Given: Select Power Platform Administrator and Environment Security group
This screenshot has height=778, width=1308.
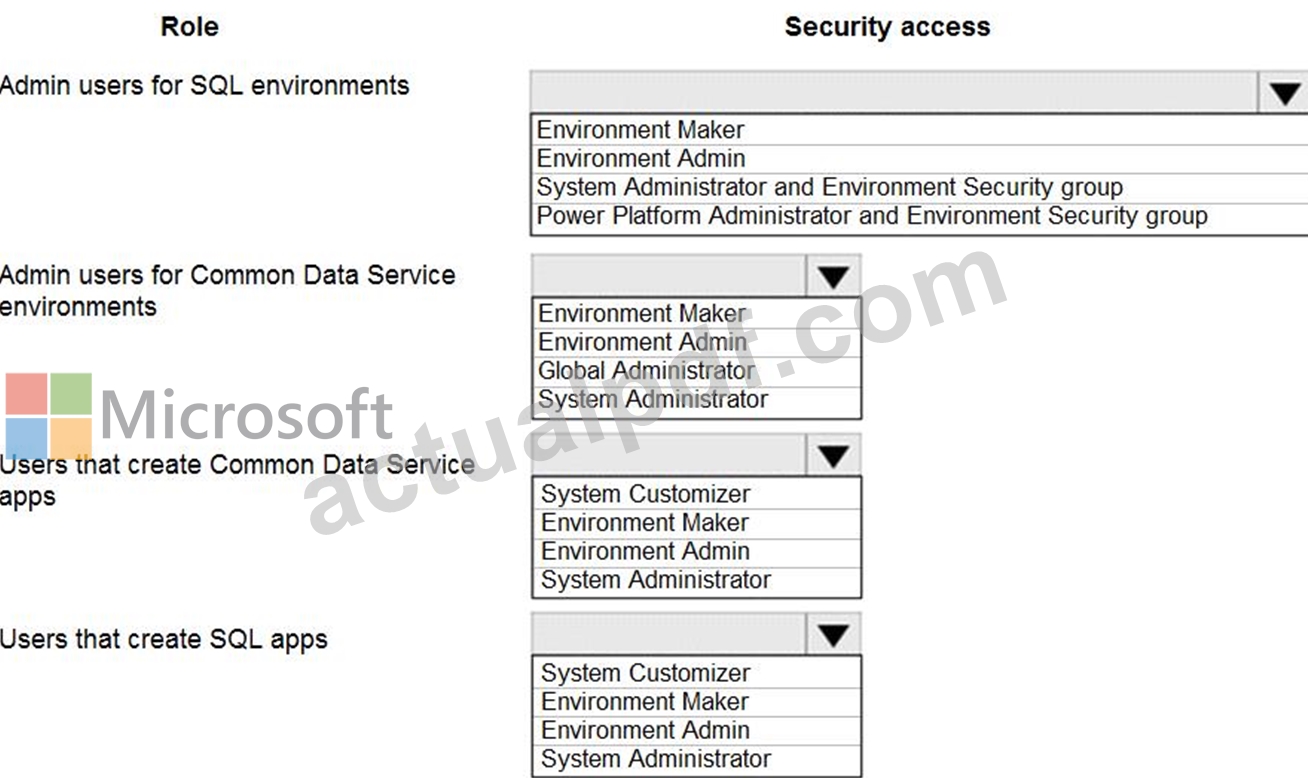Looking at the screenshot, I should pyautogui.click(x=919, y=216).
